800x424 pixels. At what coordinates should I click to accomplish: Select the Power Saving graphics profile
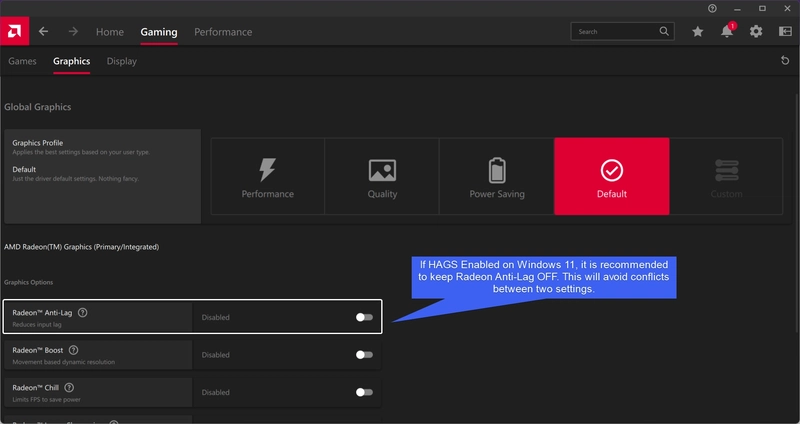pyautogui.click(x=497, y=176)
